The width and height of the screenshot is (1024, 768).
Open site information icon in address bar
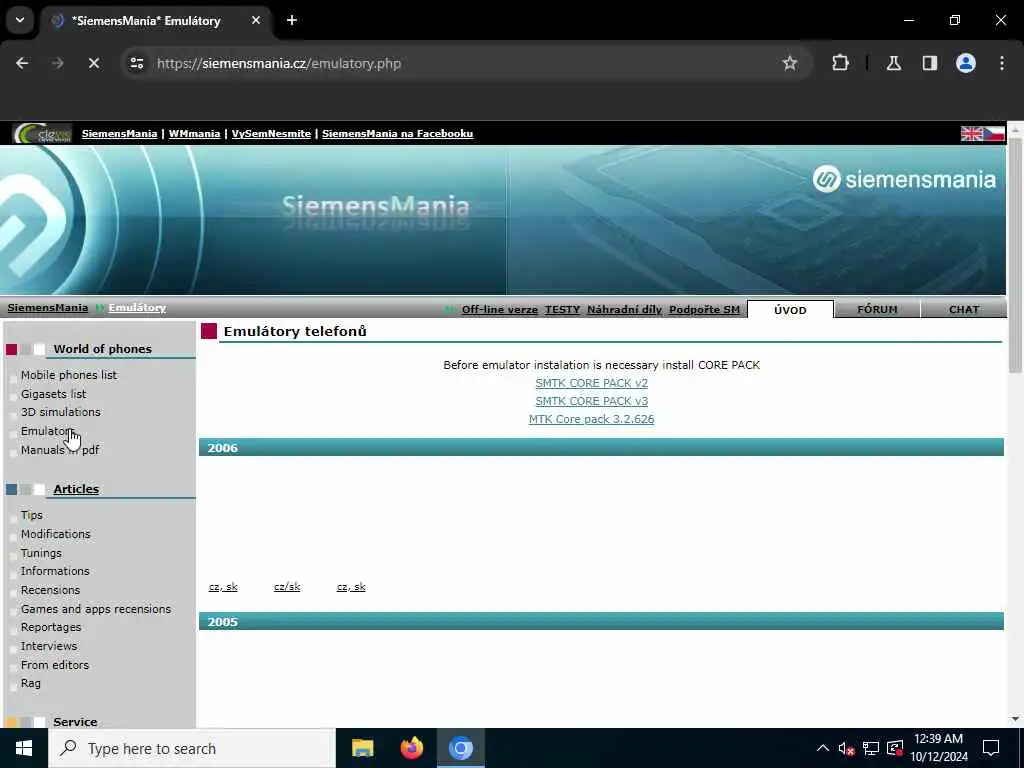[136, 63]
